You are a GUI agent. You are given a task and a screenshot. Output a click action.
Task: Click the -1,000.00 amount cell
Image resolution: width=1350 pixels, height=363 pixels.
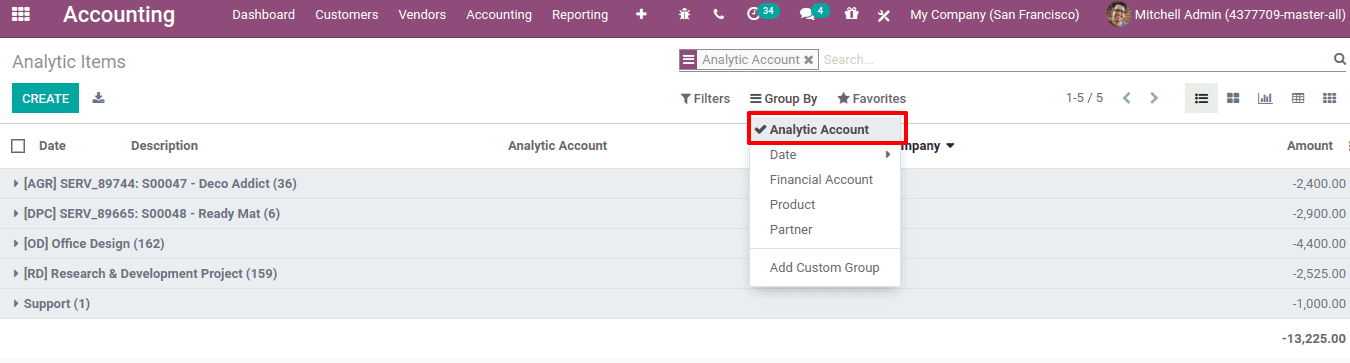(x=1318, y=304)
